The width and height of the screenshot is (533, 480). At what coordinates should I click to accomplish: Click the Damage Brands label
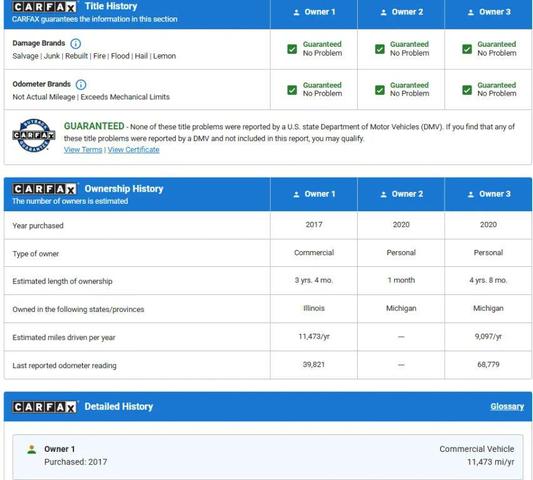39,43
